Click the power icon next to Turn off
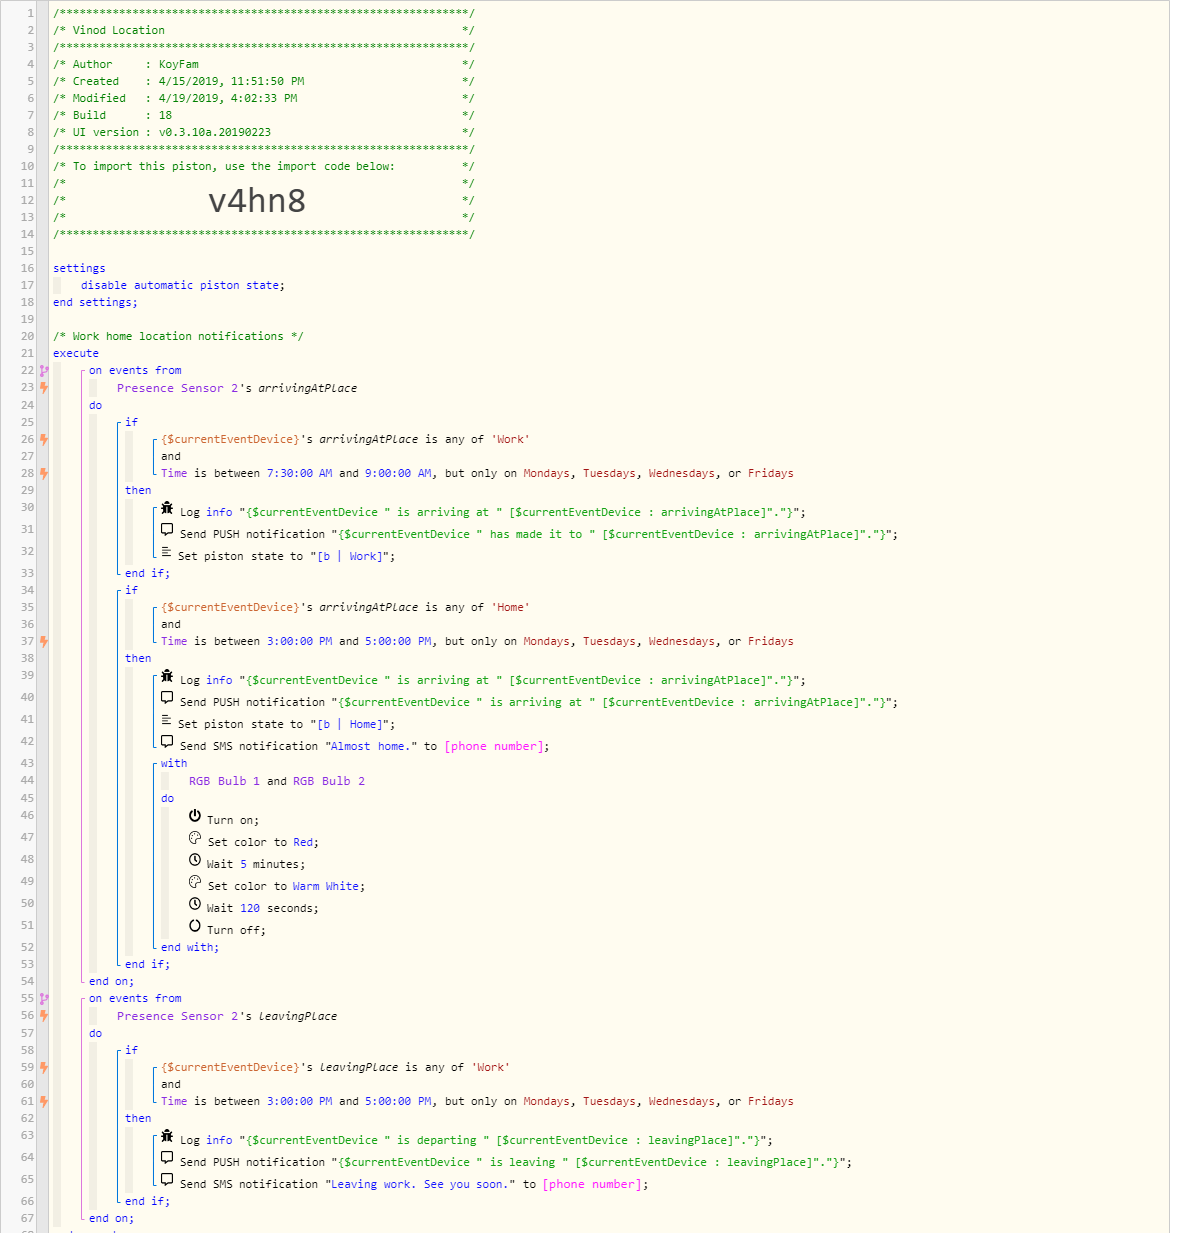 coord(195,926)
